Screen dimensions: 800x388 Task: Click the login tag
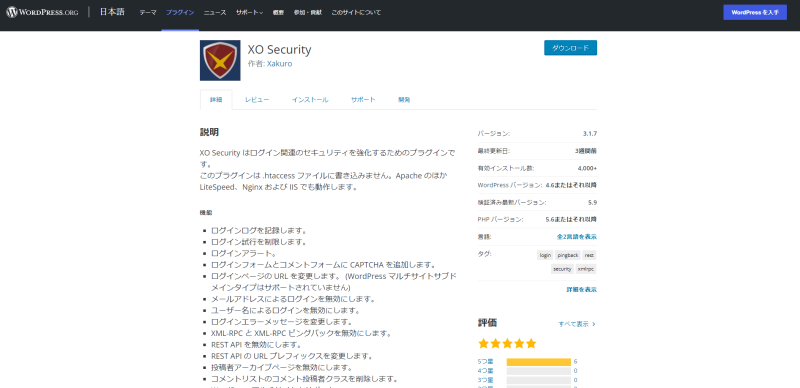(x=545, y=255)
